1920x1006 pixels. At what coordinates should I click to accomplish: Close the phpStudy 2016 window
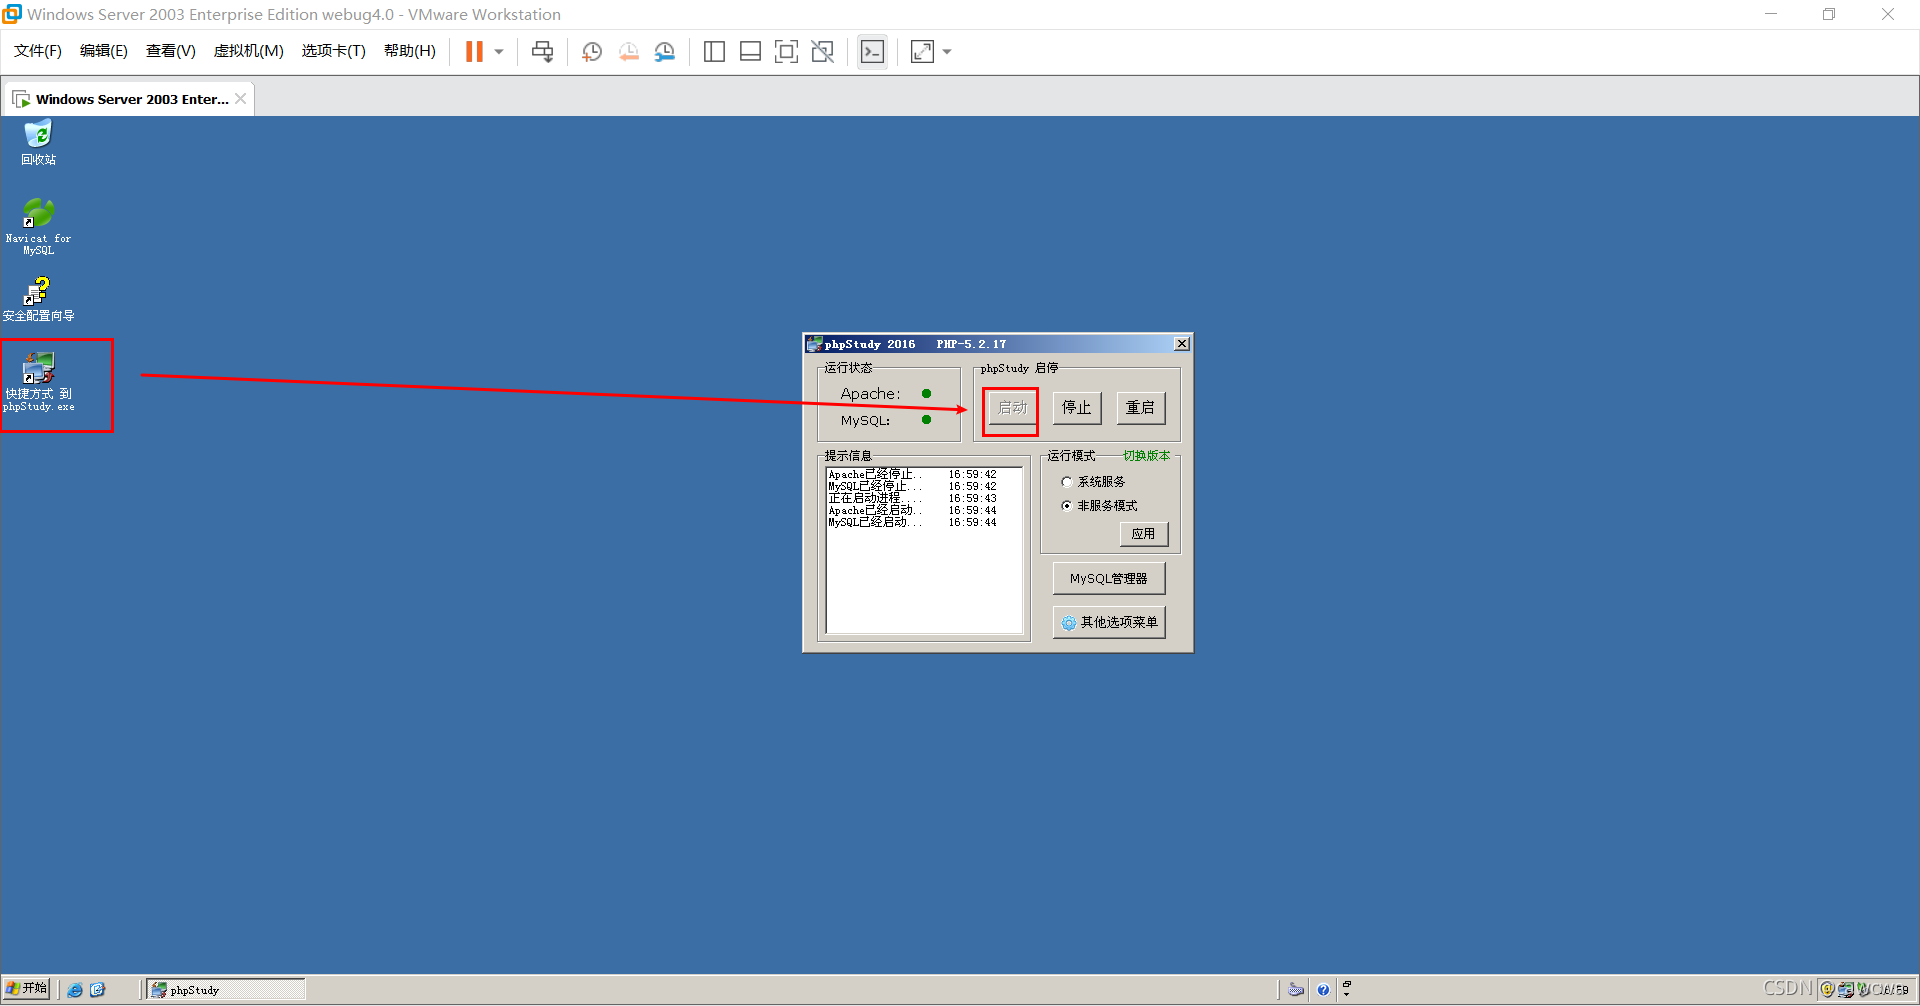[x=1182, y=344]
